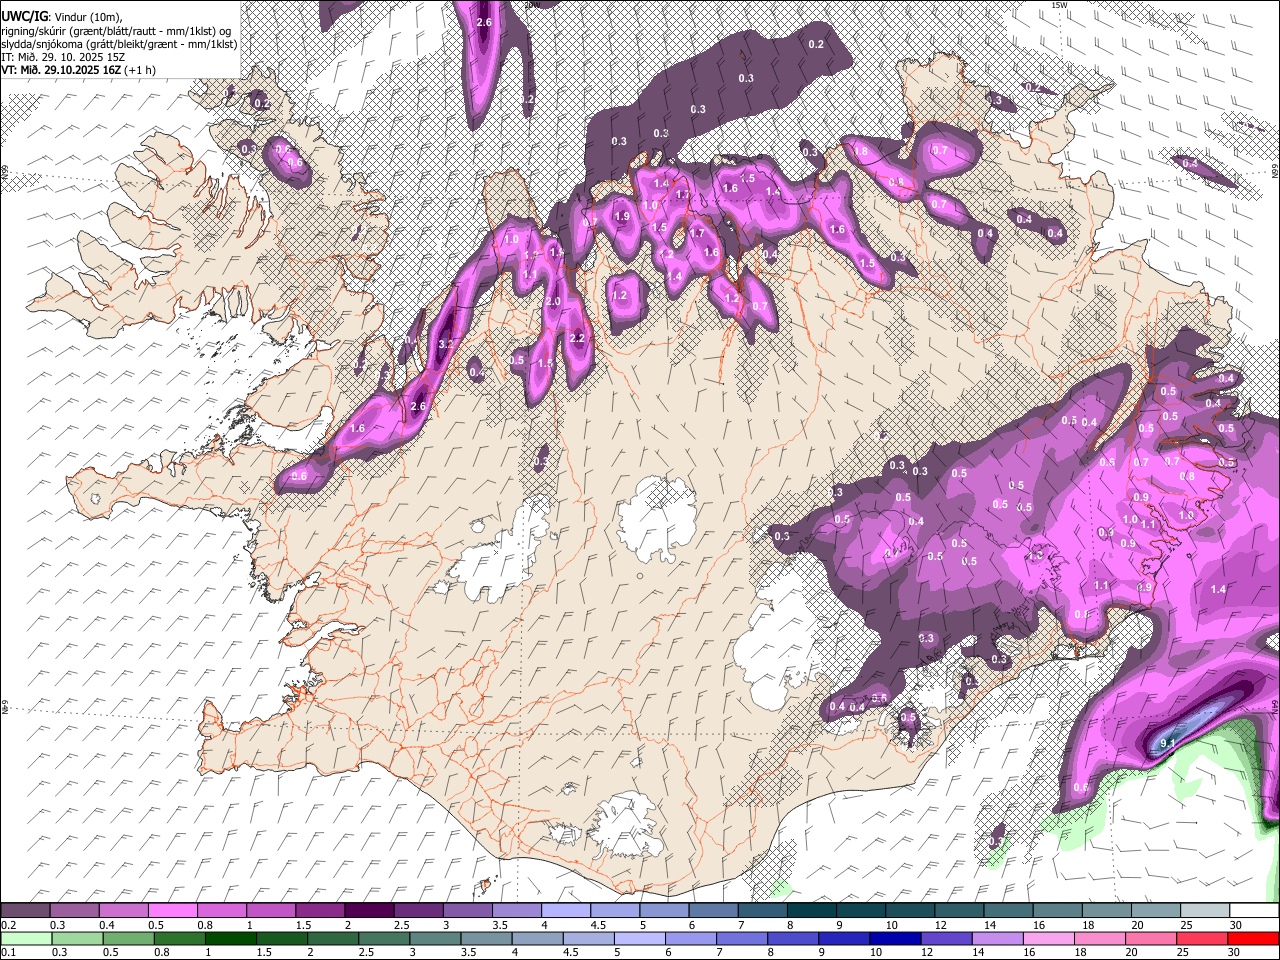Screen dimensions: 1280x960
Task: Click the '9.1' precipitation value offshore southeast
Action: [1167, 743]
